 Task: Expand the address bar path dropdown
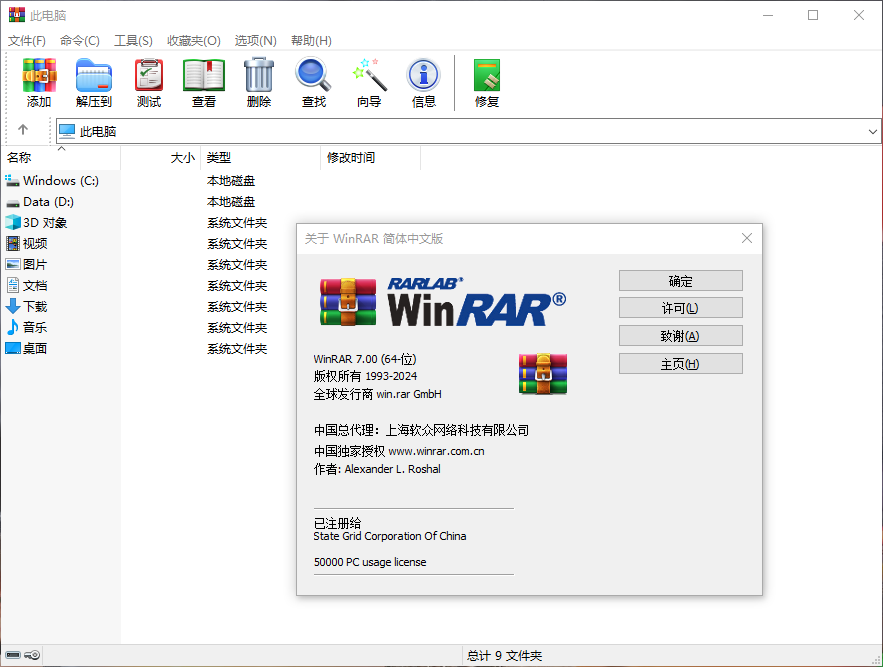coord(872,131)
